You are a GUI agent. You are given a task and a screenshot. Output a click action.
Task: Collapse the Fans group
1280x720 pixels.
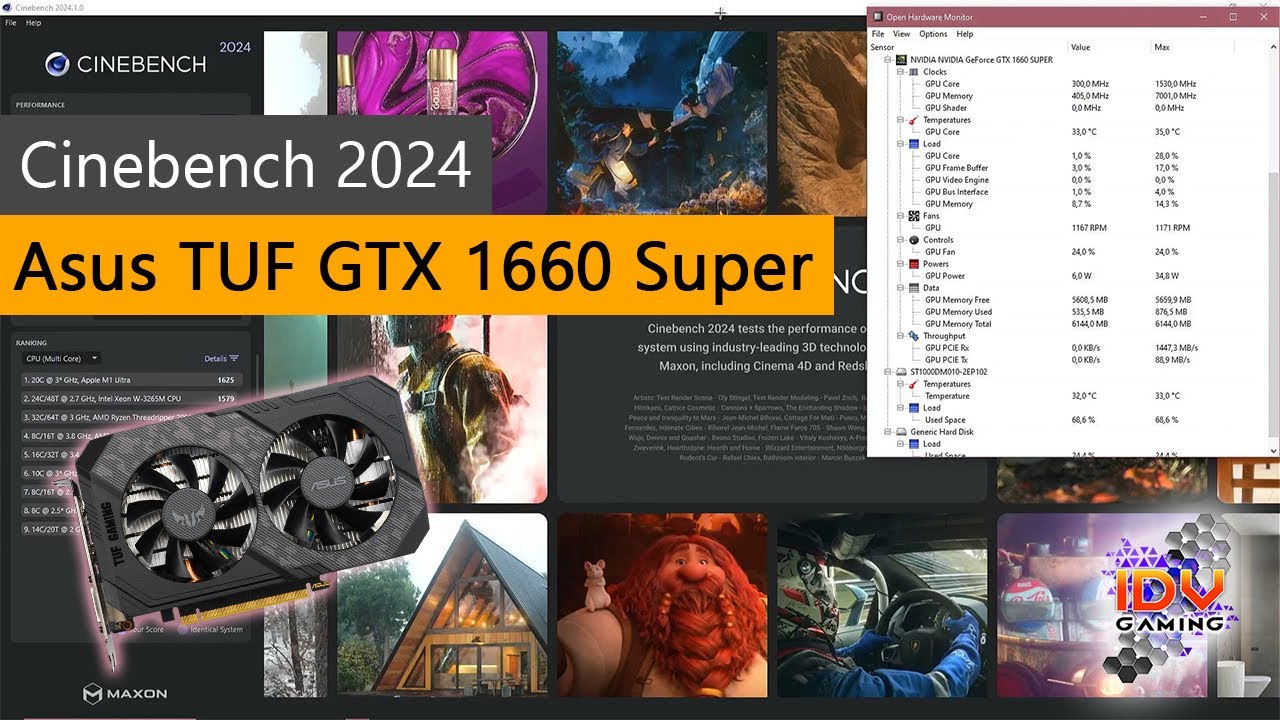pyautogui.click(x=900, y=216)
